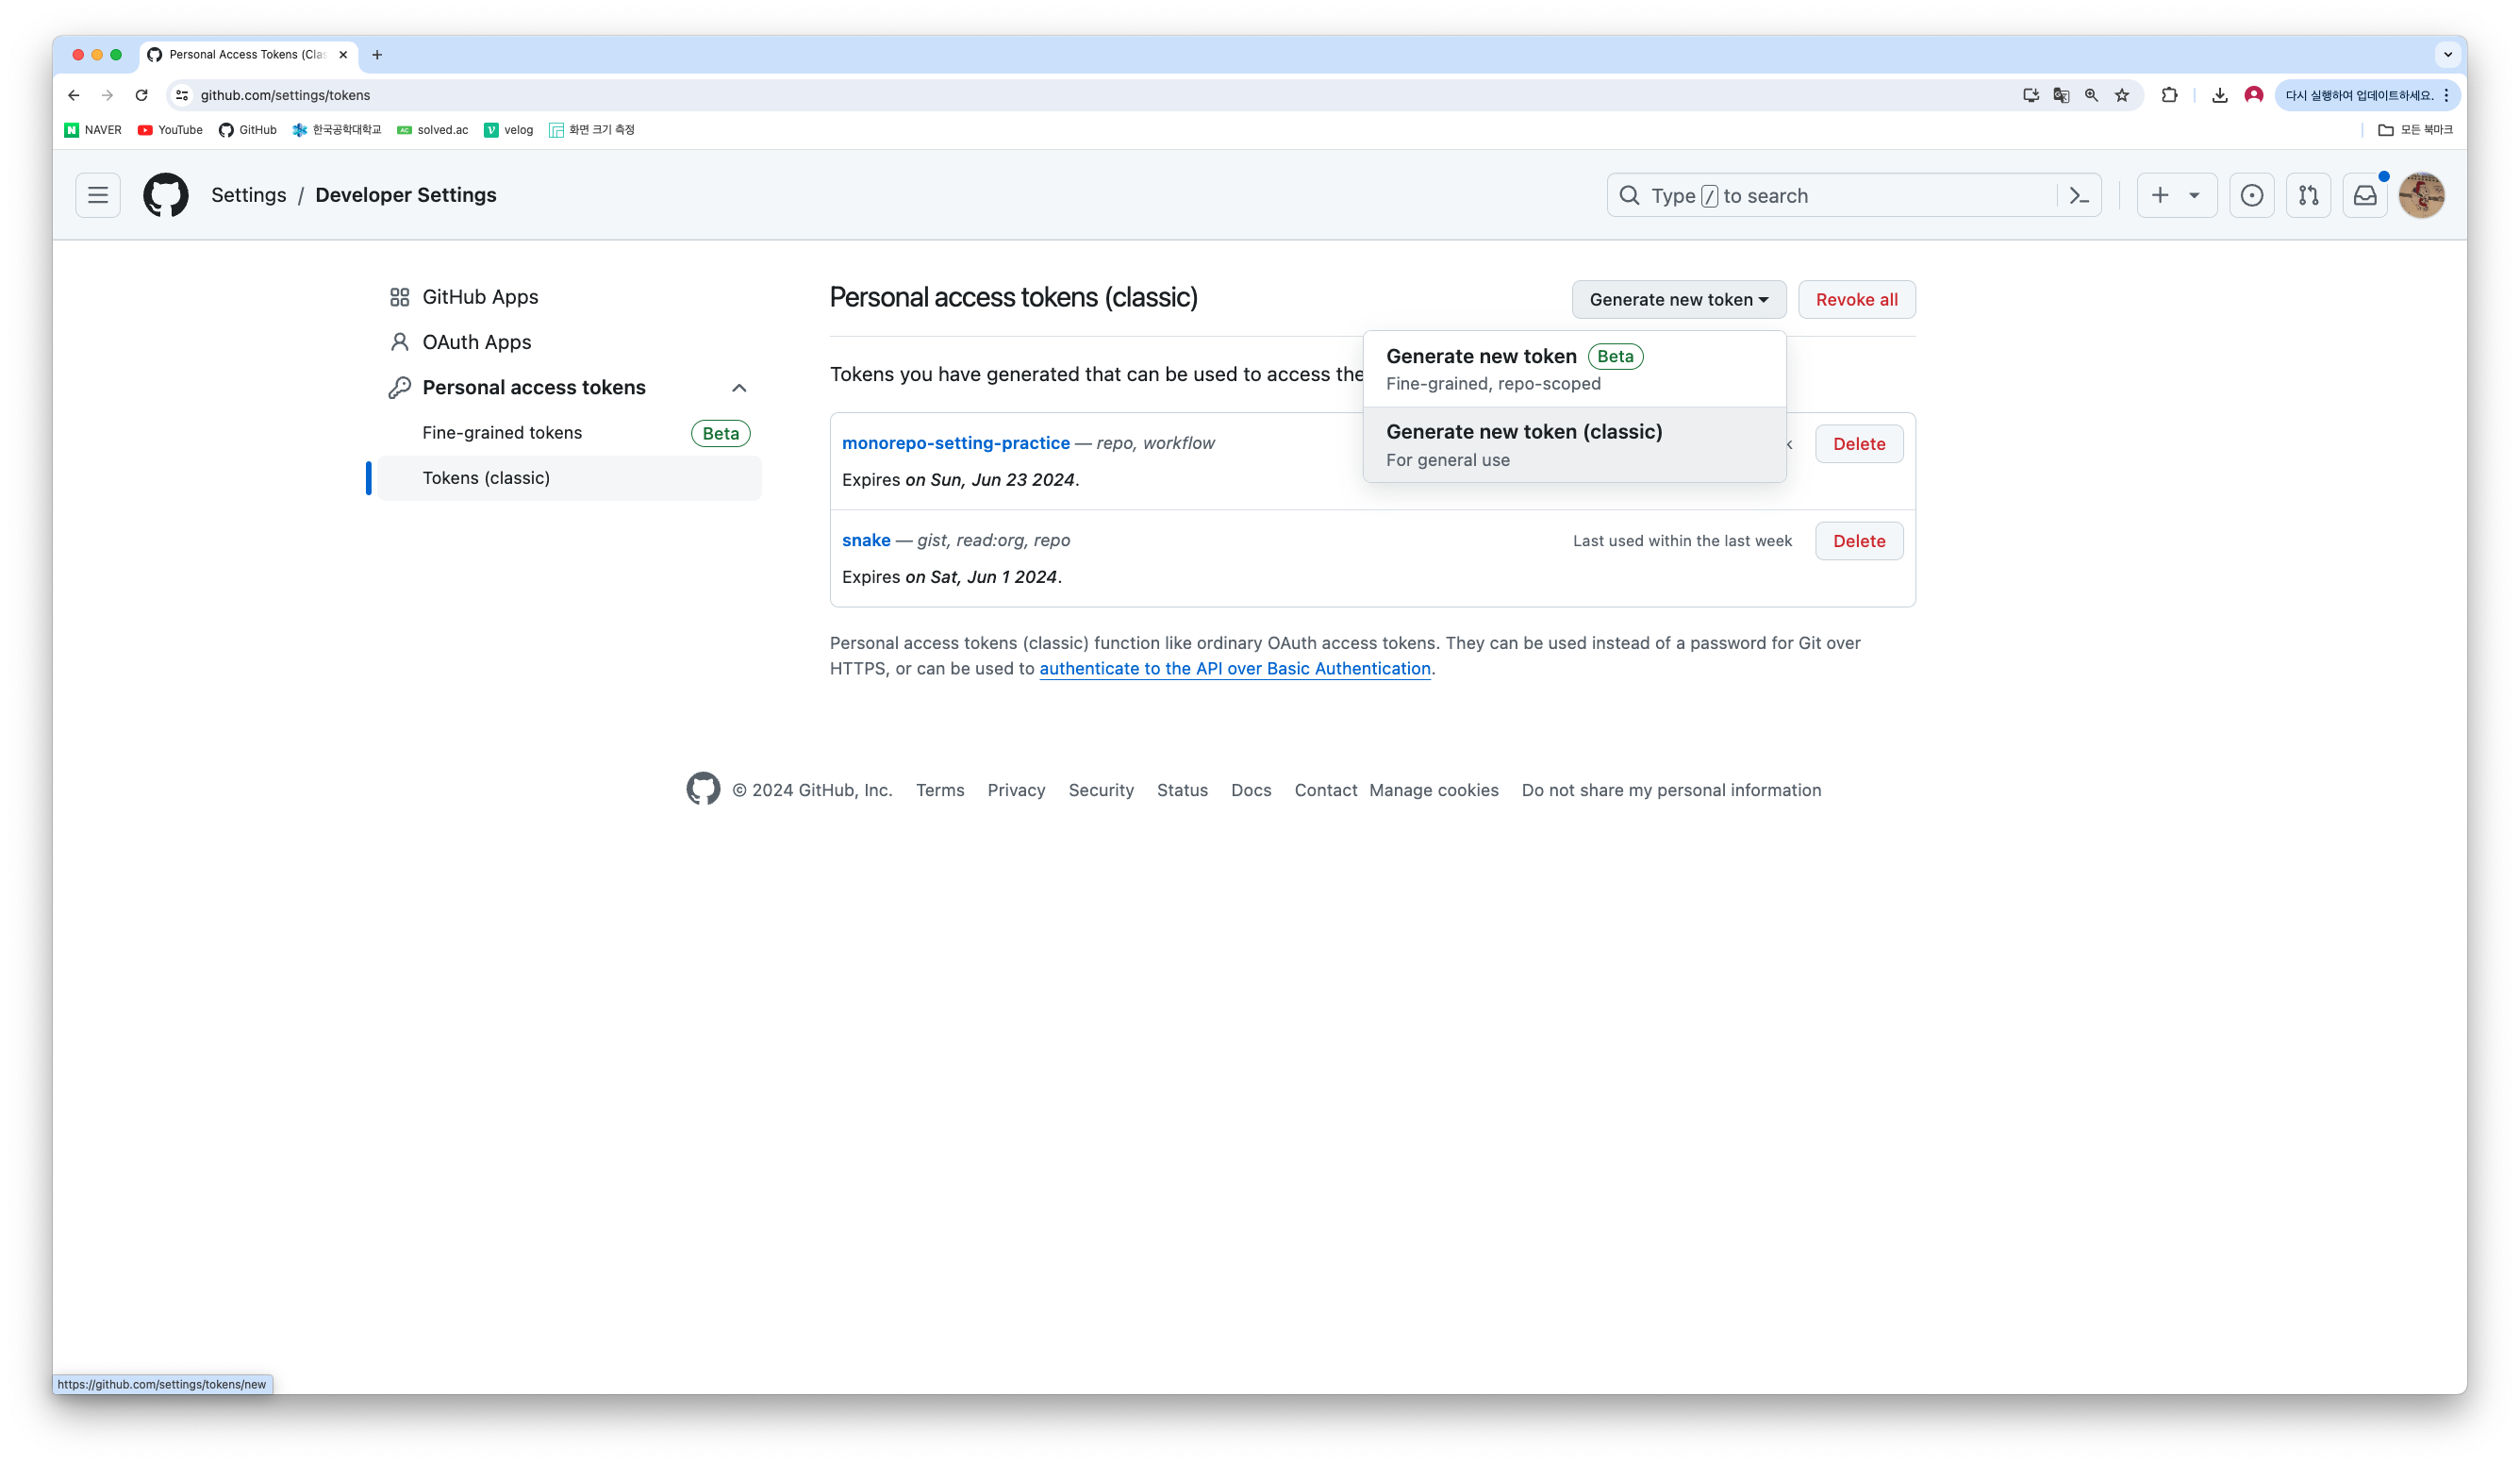The width and height of the screenshot is (2520, 1464).
Task: Go to GitHub Apps in sidebar
Action: [x=480, y=297]
